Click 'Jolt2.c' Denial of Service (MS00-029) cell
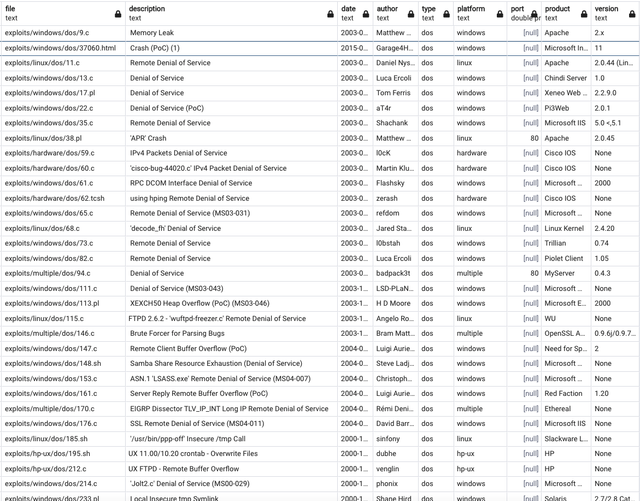Image resolution: width=640 pixels, height=501 pixels. point(231,484)
